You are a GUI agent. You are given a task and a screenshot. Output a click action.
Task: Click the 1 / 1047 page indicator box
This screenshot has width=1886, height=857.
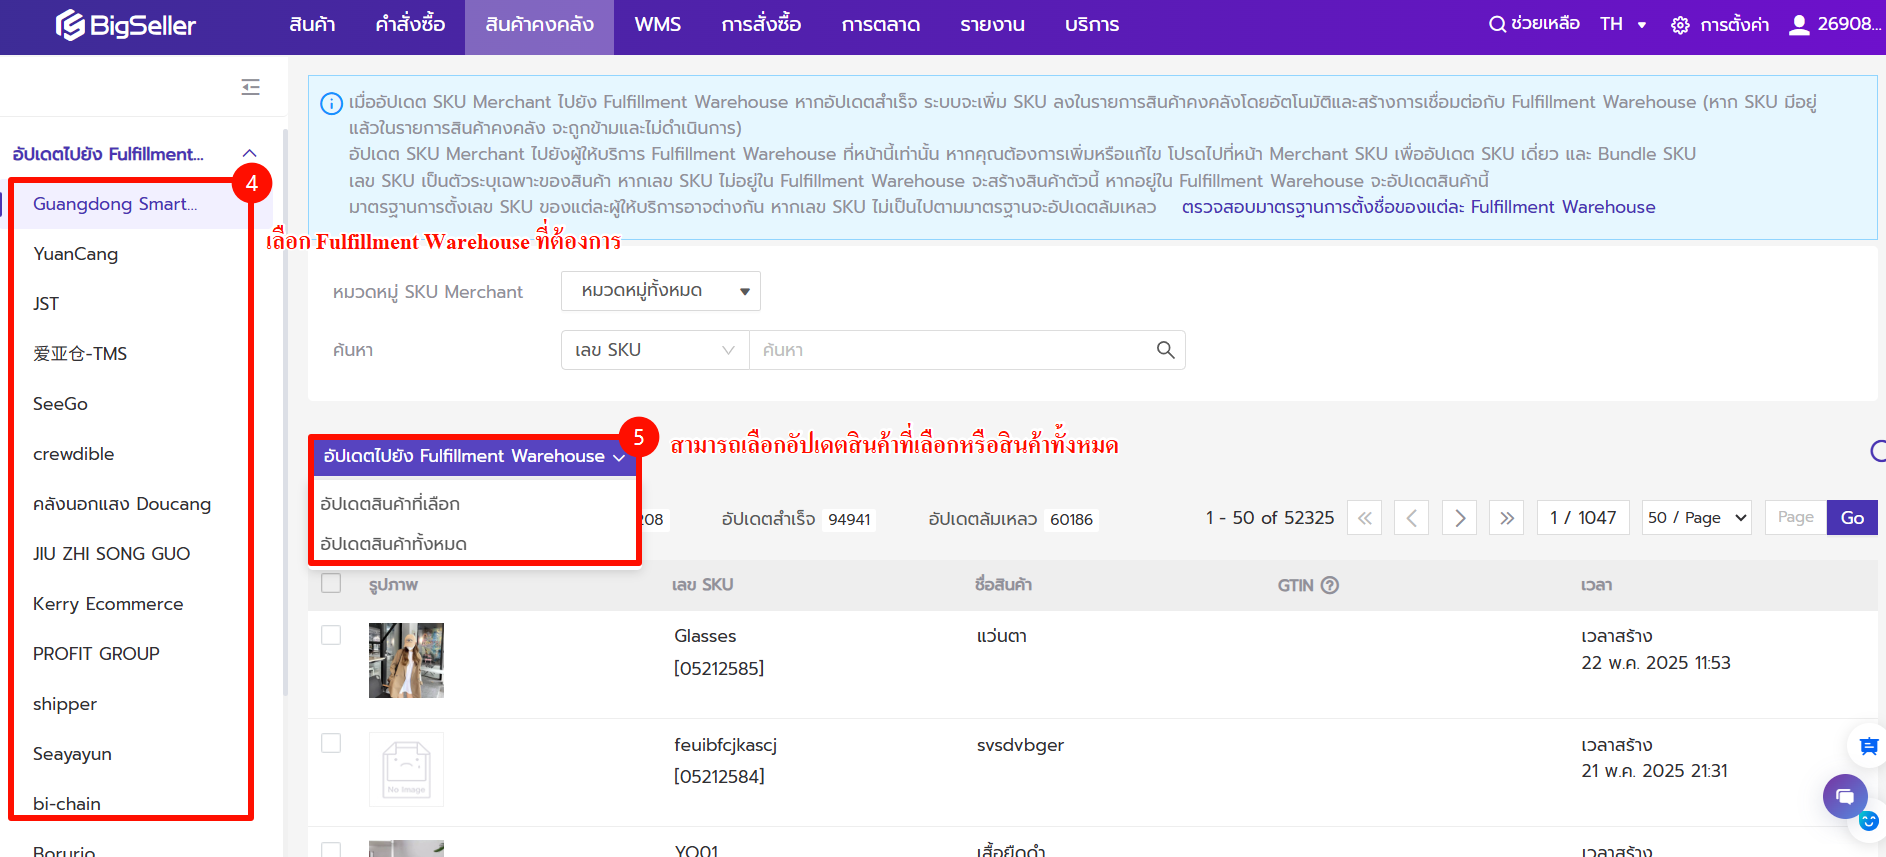(x=1583, y=518)
